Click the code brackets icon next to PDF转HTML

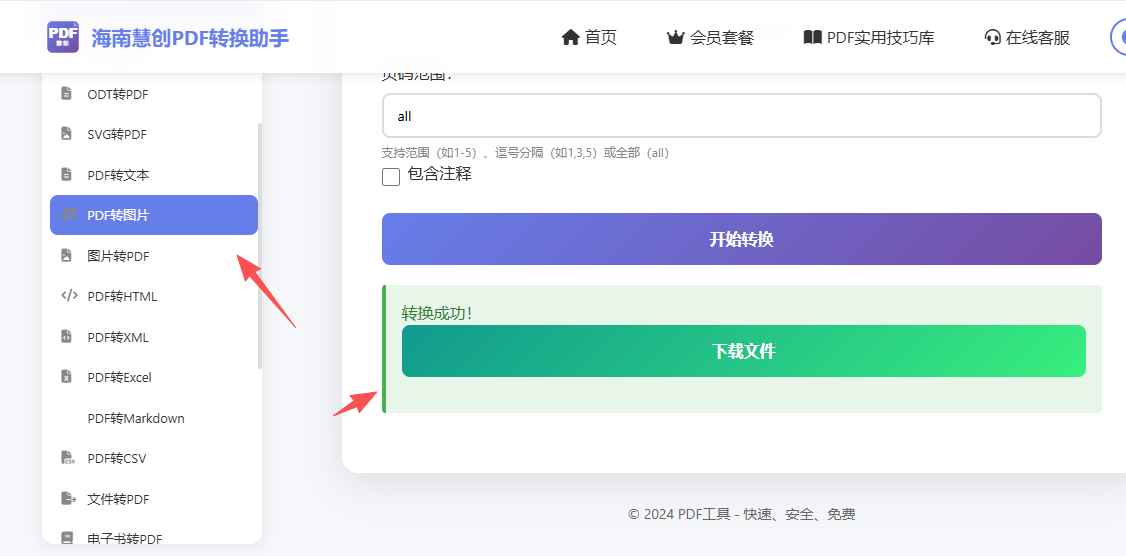pyautogui.click(x=69, y=295)
